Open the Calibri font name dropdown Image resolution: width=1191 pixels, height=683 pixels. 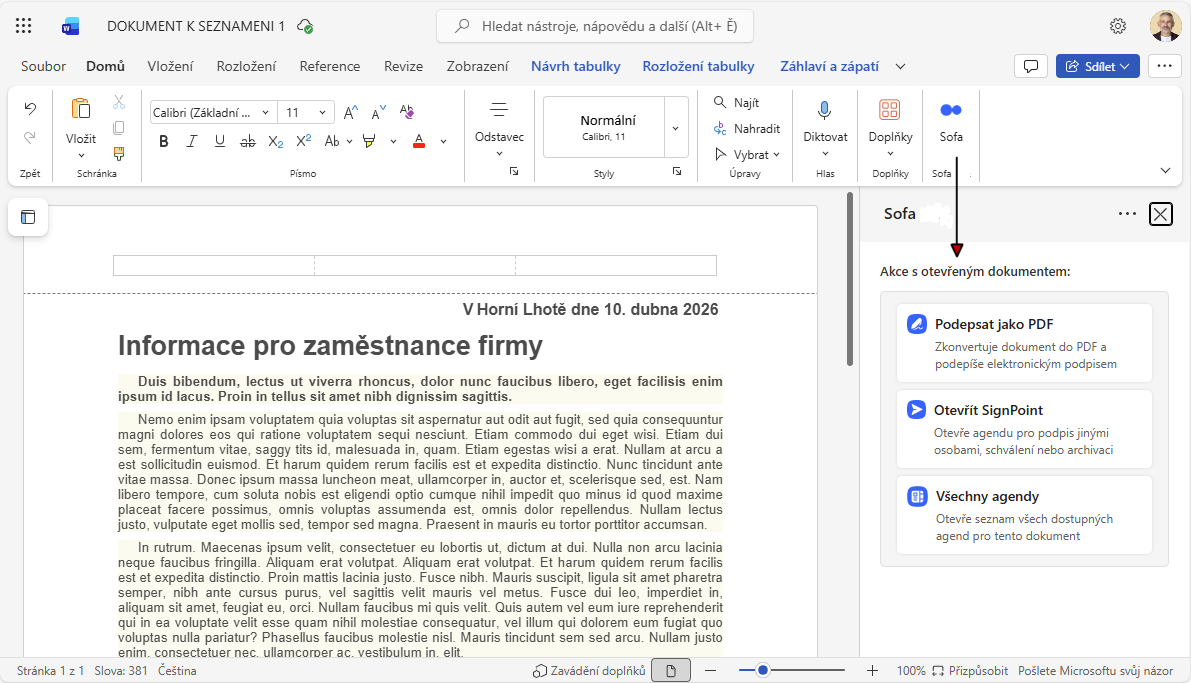pyautogui.click(x=213, y=112)
